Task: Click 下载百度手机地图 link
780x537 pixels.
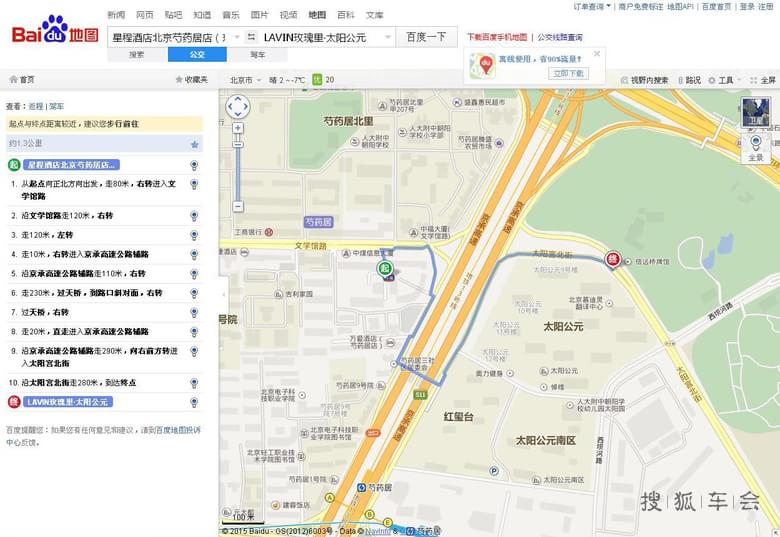Action: (x=497, y=37)
